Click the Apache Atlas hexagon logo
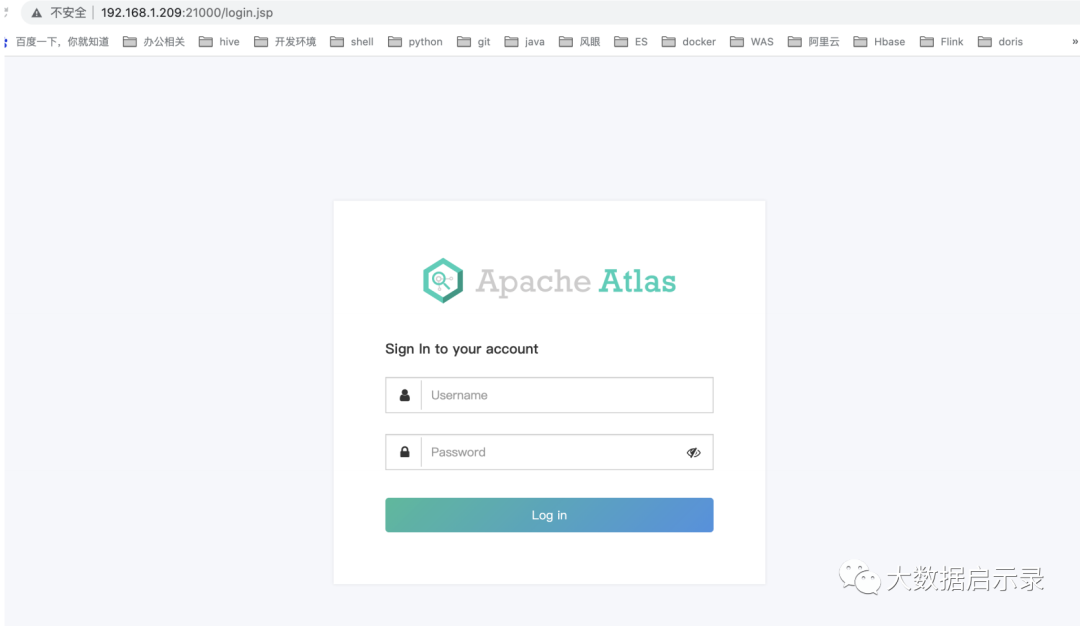This screenshot has width=1080, height=626. (443, 280)
